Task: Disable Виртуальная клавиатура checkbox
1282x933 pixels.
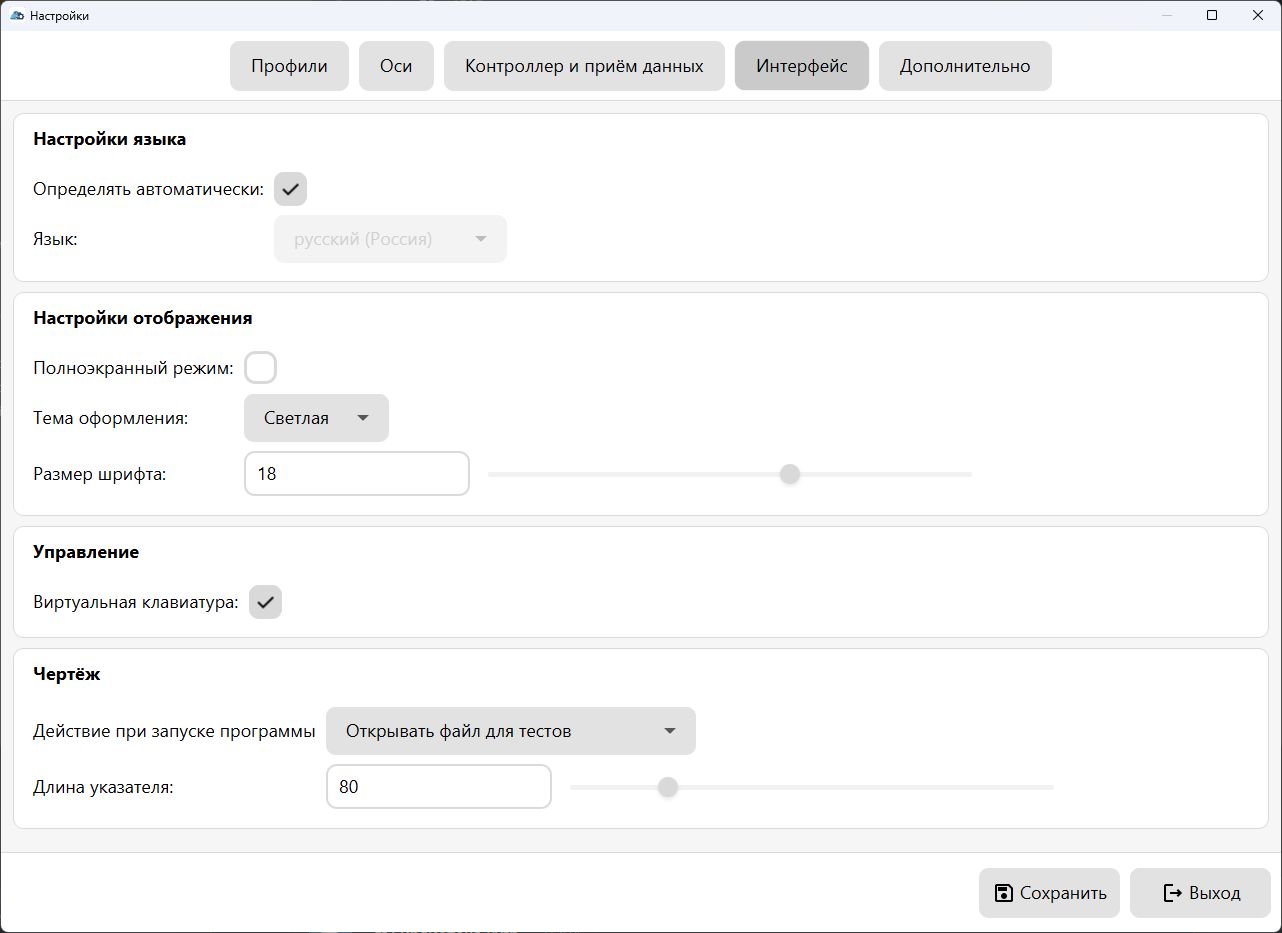Action: (265, 602)
